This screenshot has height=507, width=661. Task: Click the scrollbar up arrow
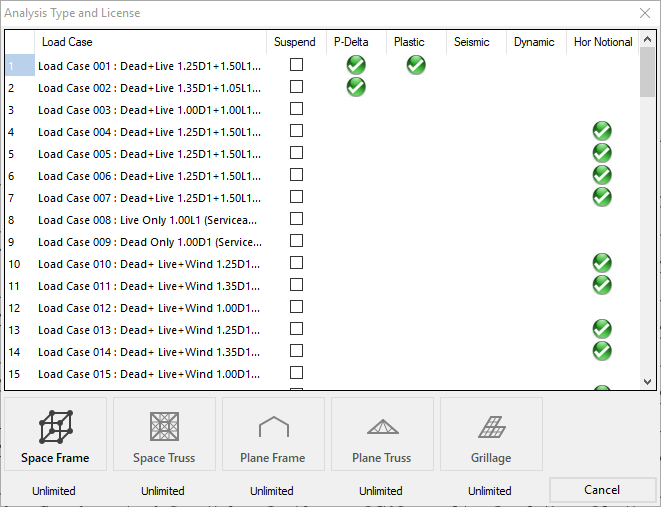click(648, 40)
